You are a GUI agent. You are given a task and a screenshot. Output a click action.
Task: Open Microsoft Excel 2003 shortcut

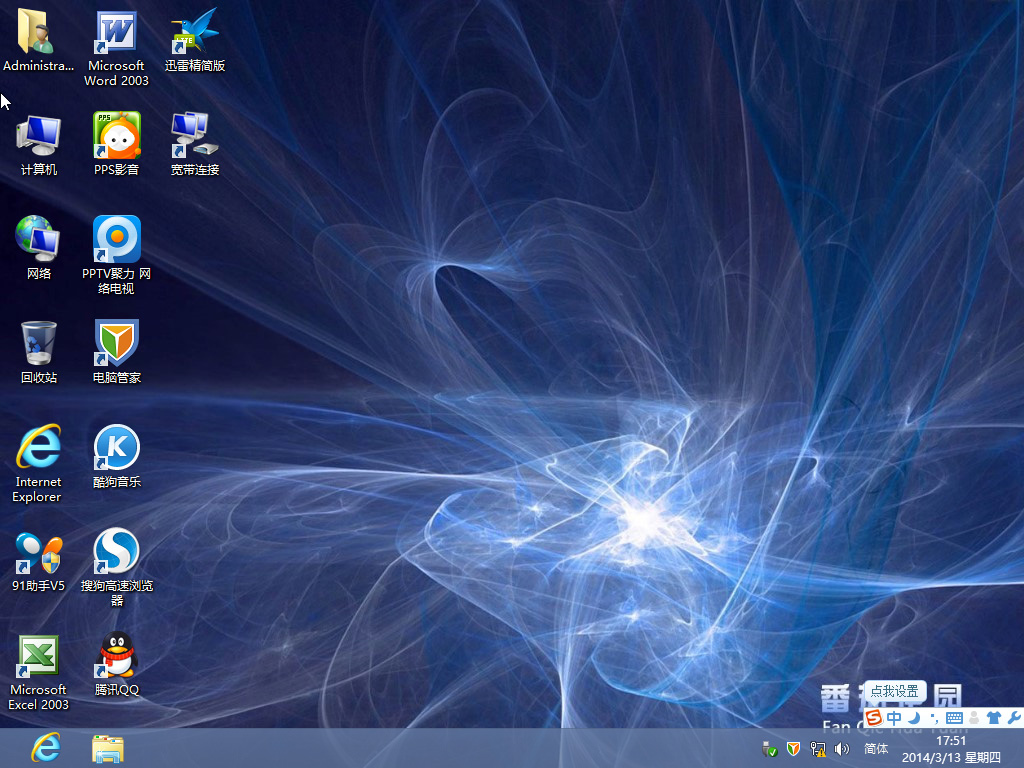coord(38,660)
